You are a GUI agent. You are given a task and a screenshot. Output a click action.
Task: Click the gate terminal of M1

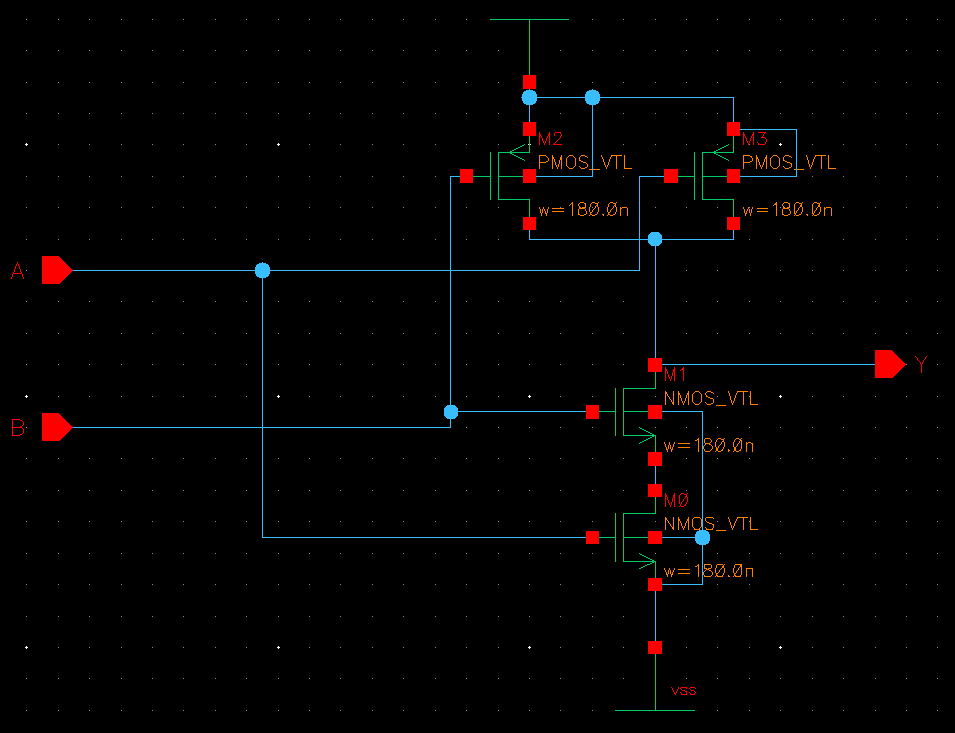click(592, 412)
